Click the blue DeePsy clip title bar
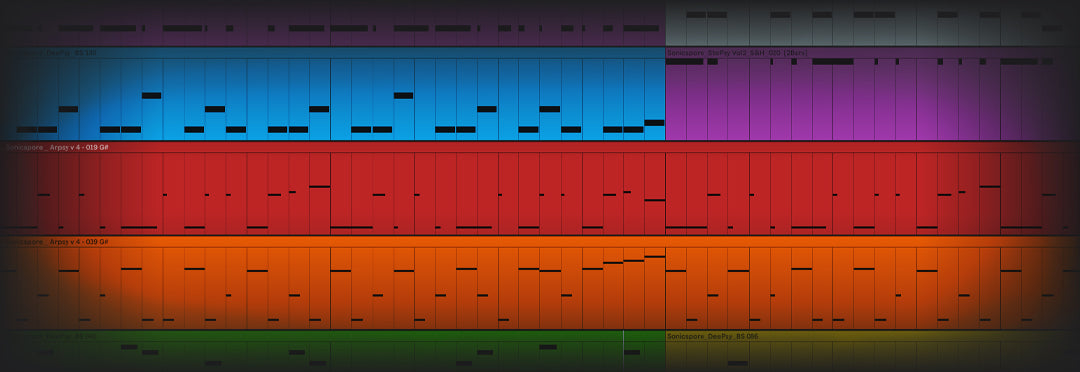This screenshot has height=372, width=1080. pyautogui.click(x=333, y=53)
